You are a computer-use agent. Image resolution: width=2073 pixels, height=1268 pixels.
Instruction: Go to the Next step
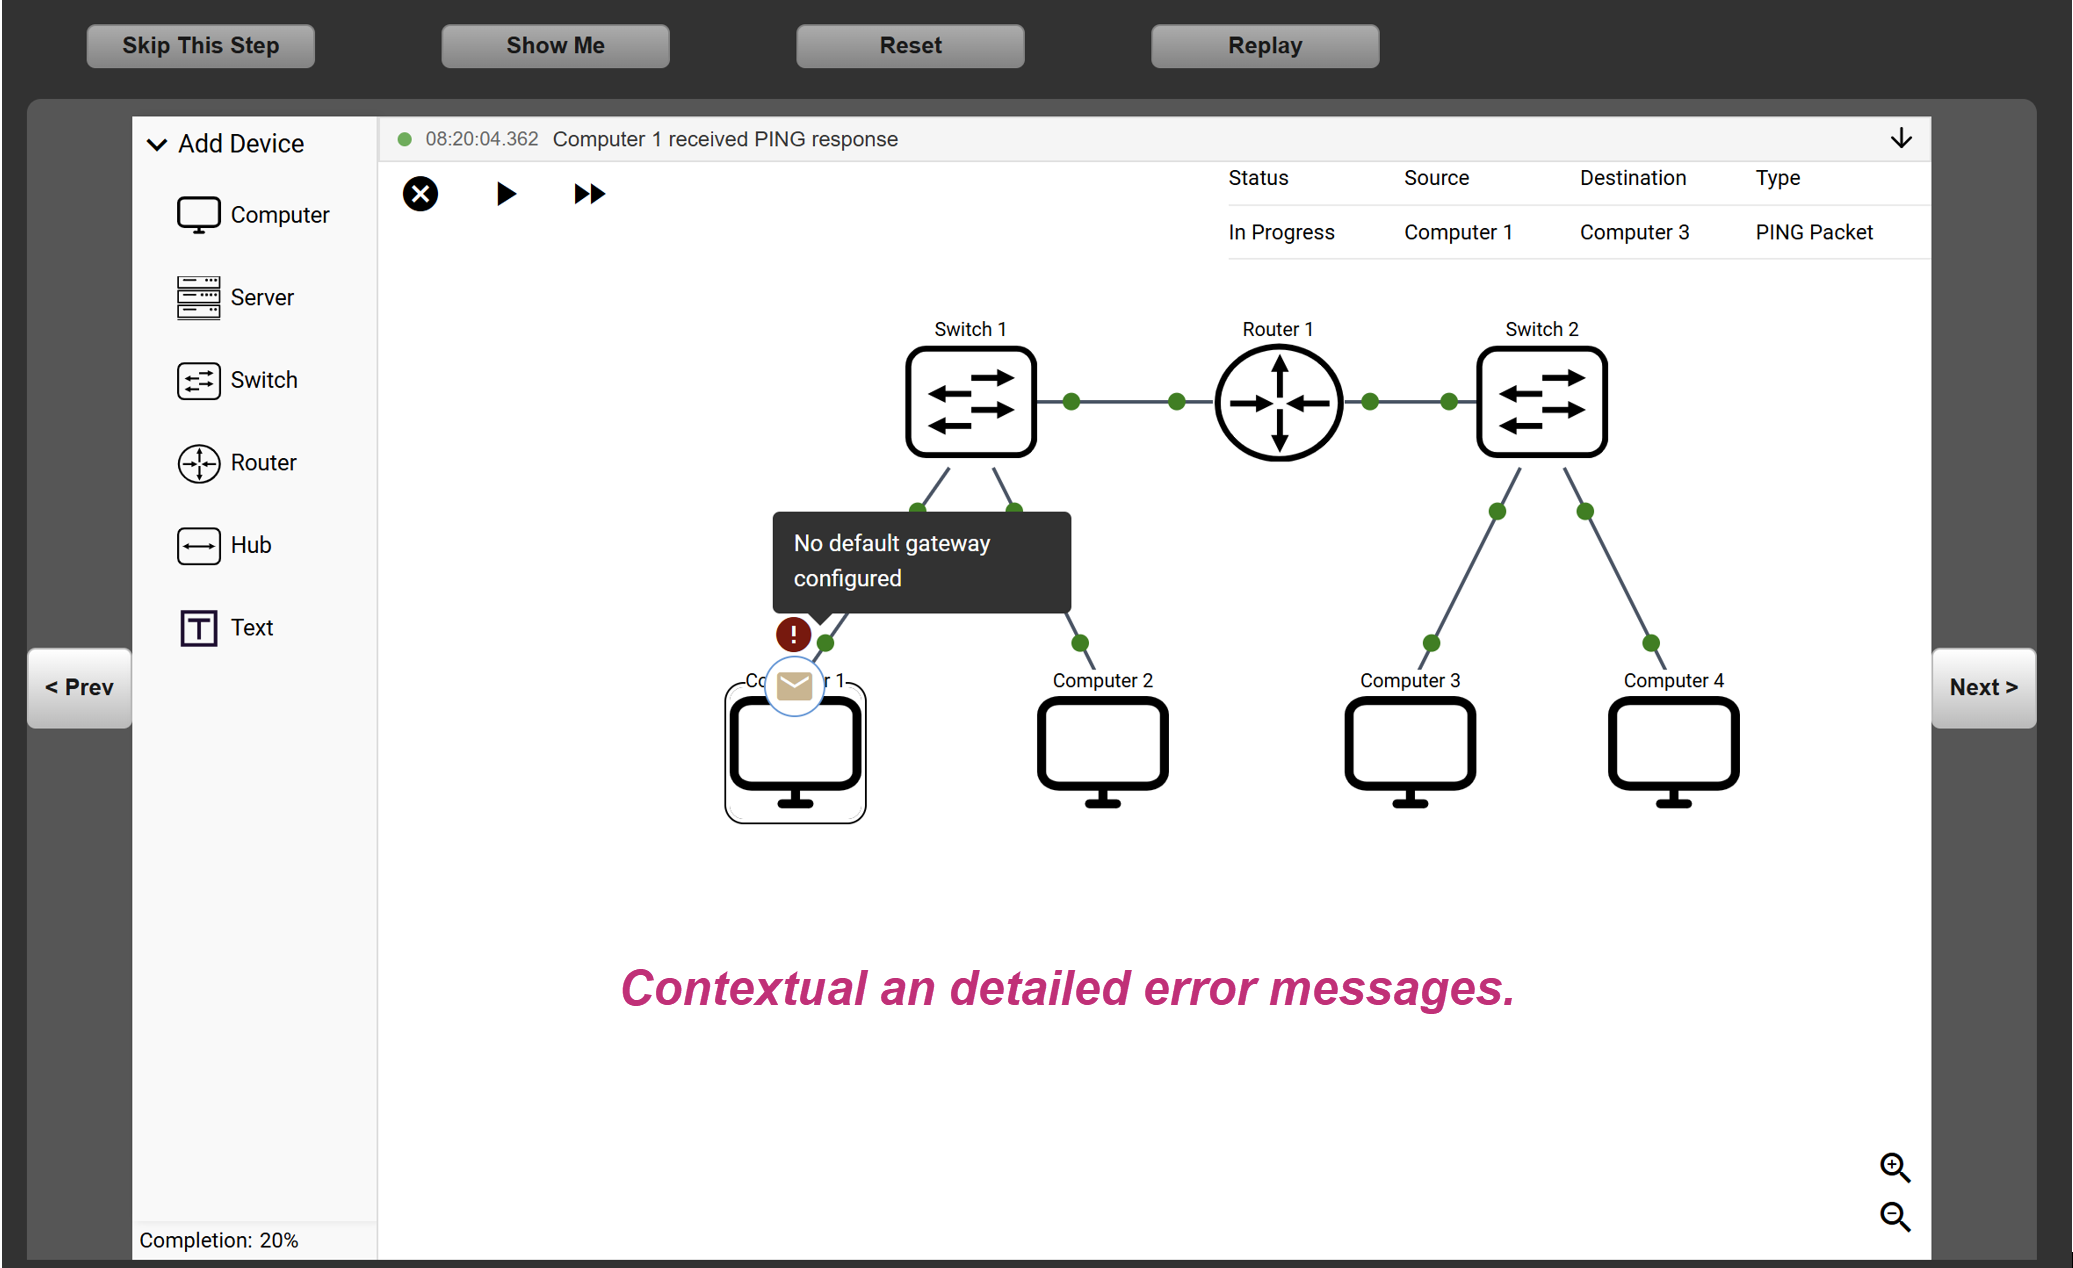pyautogui.click(x=1983, y=688)
